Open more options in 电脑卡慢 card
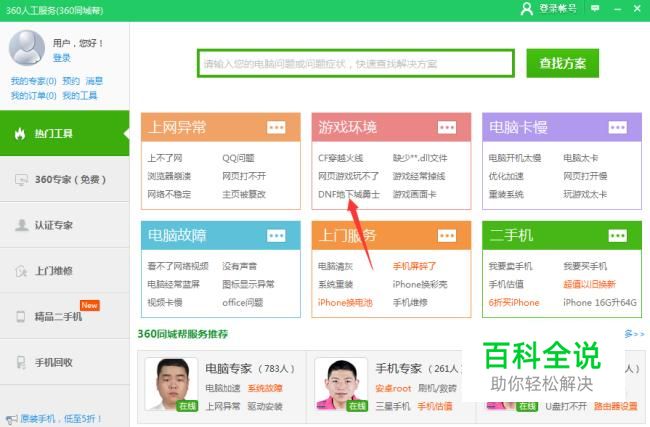This screenshot has width=650, height=427. click(618, 127)
